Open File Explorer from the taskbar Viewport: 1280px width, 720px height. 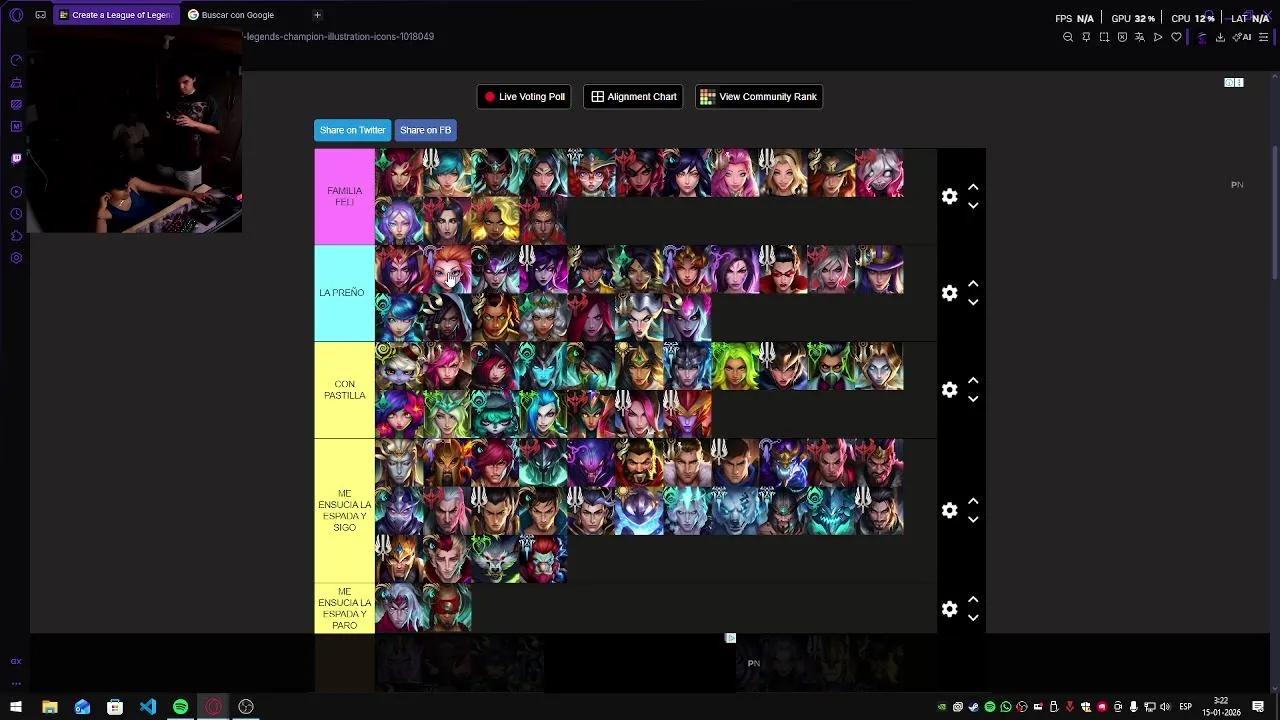click(x=50, y=707)
